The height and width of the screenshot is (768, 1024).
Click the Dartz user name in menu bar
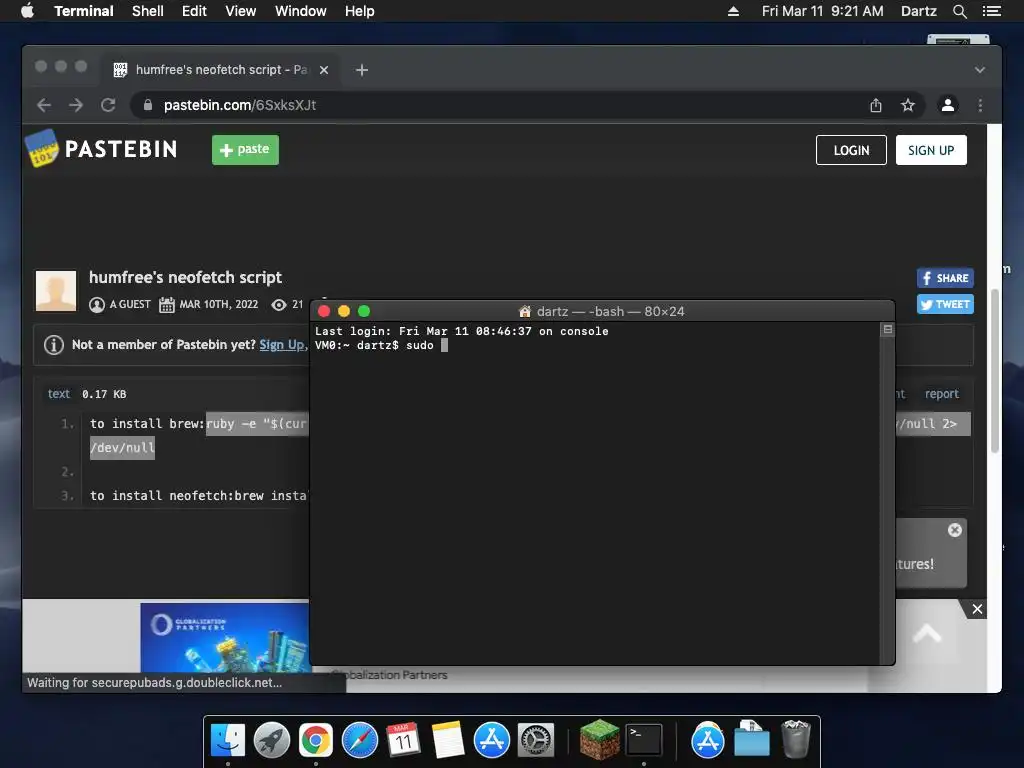coord(918,11)
